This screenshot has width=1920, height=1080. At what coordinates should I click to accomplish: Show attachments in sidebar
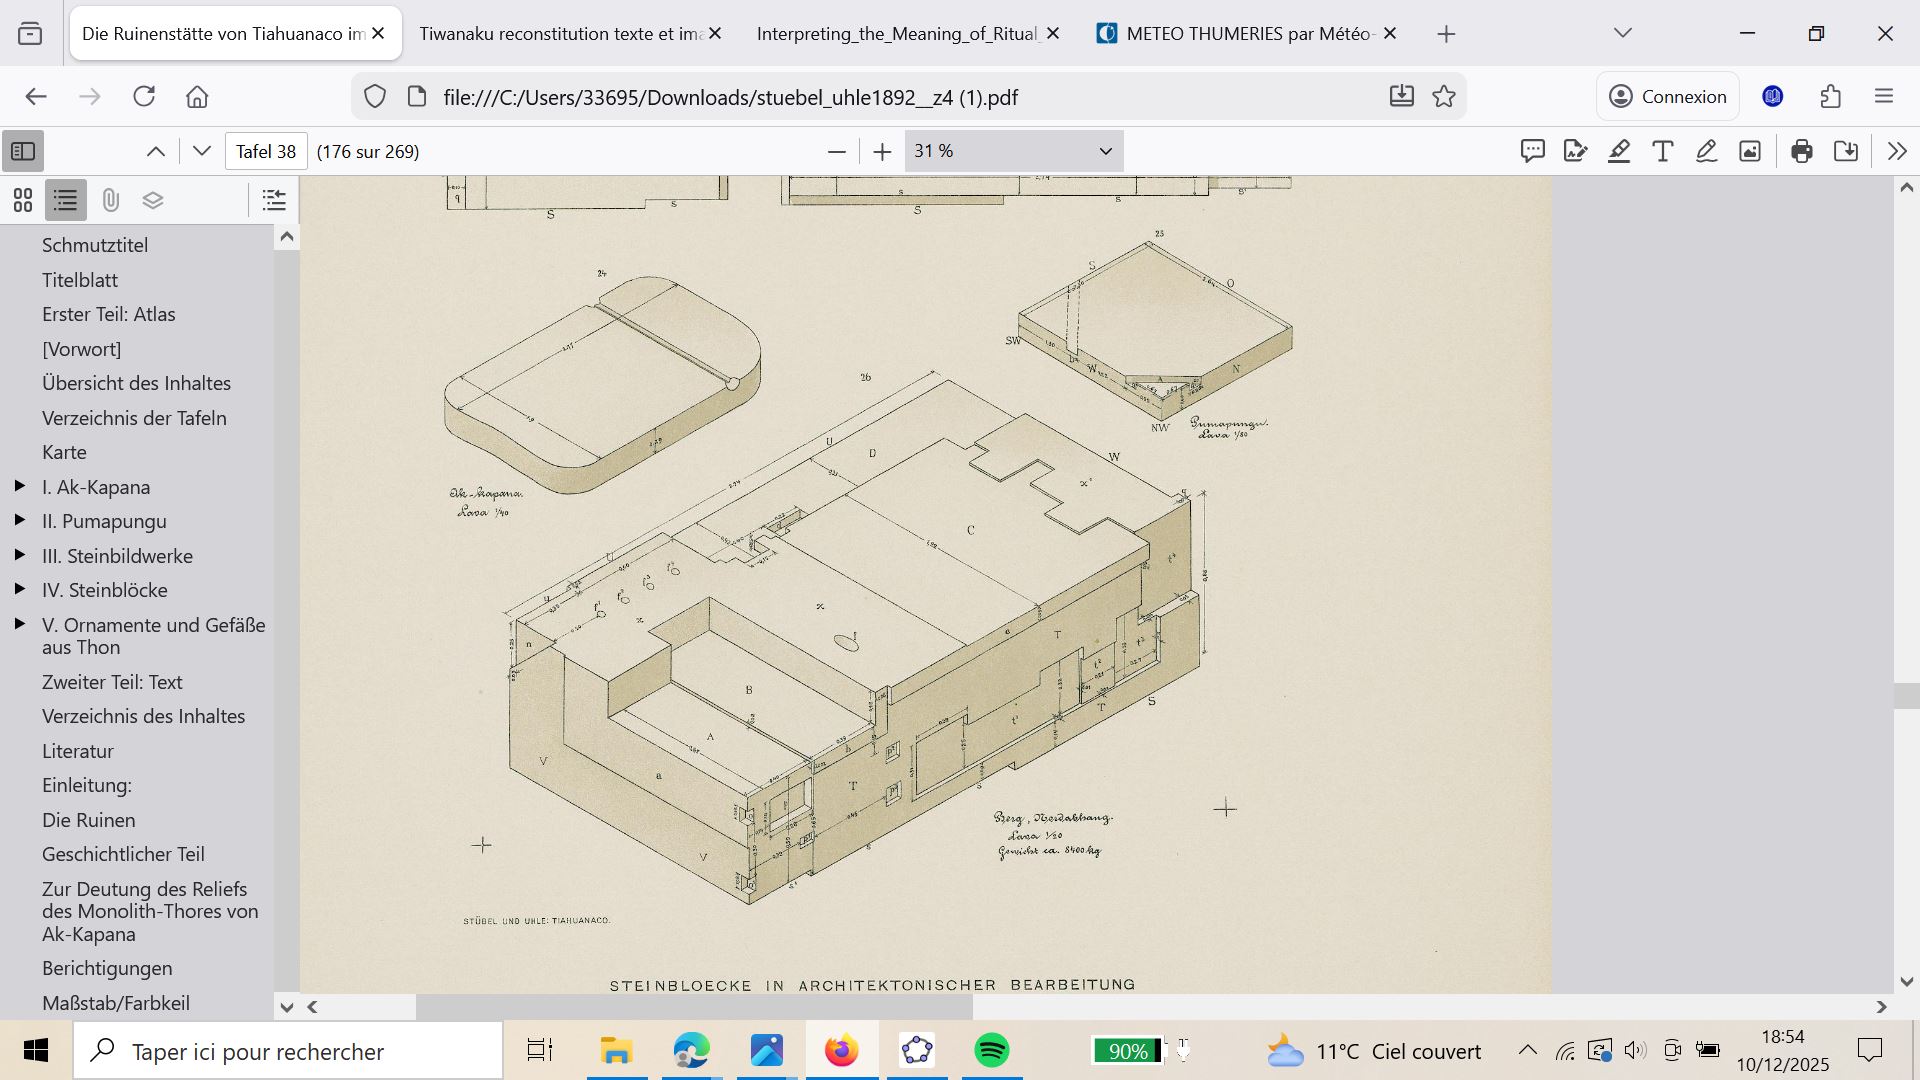[110, 200]
